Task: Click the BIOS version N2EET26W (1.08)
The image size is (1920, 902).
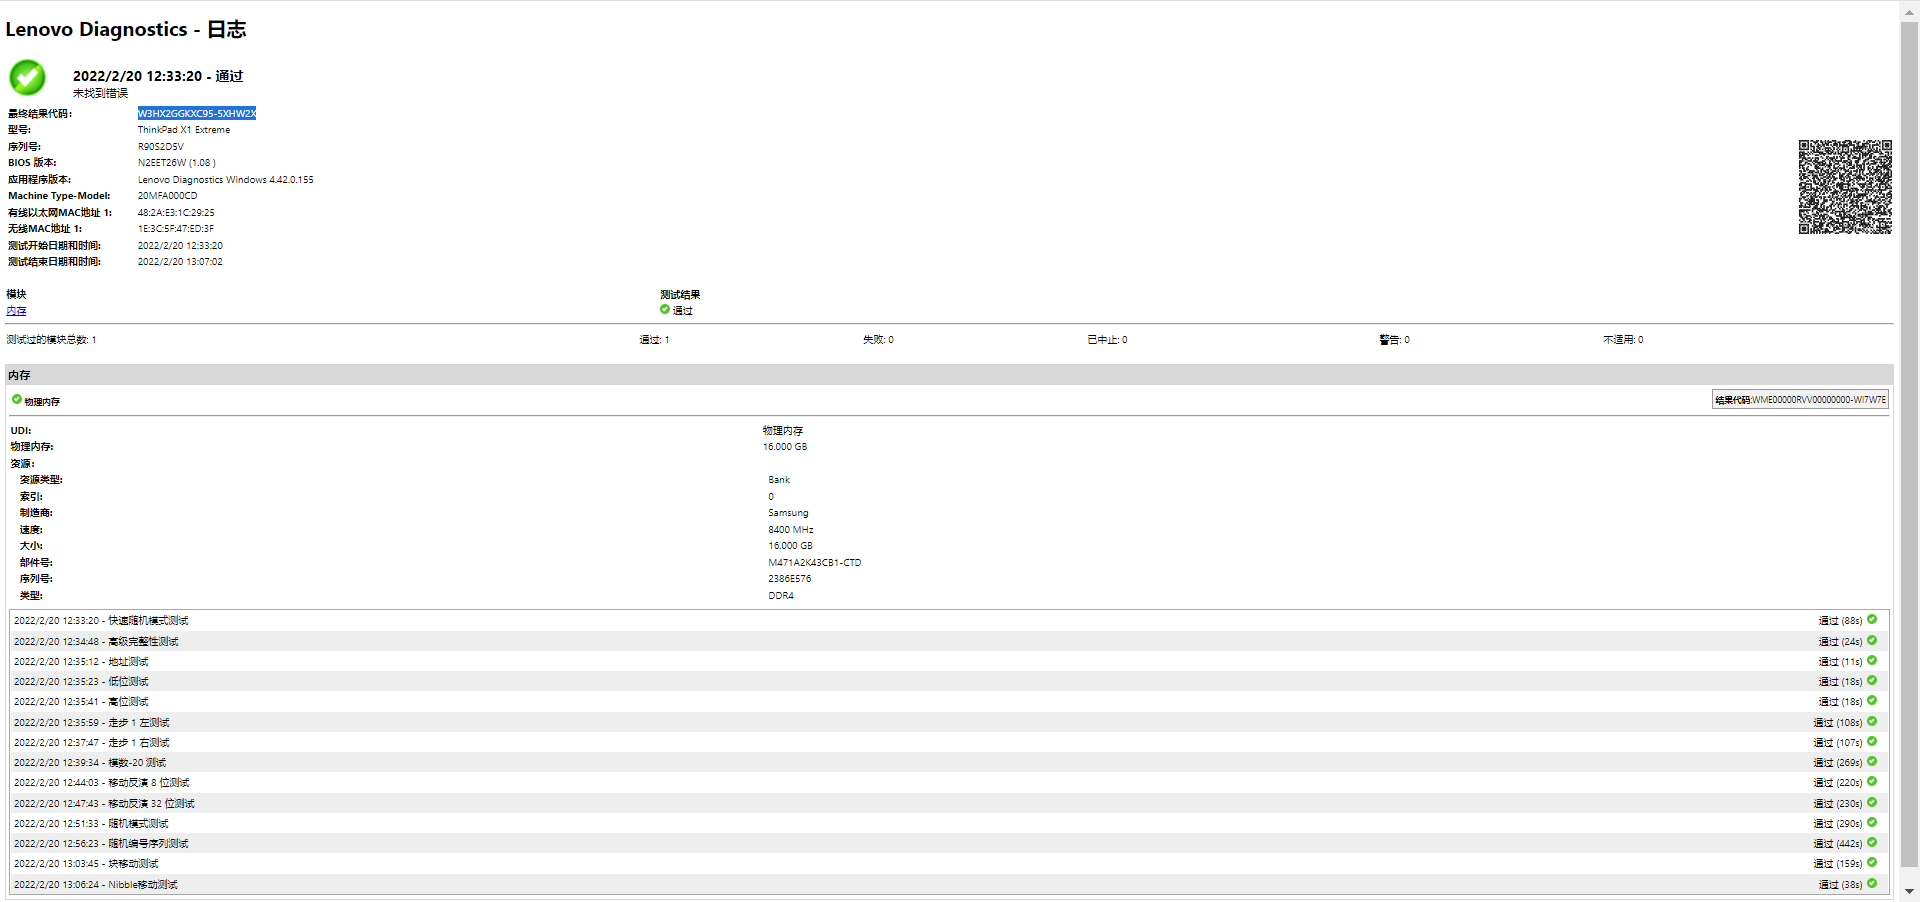Action: (x=177, y=163)
